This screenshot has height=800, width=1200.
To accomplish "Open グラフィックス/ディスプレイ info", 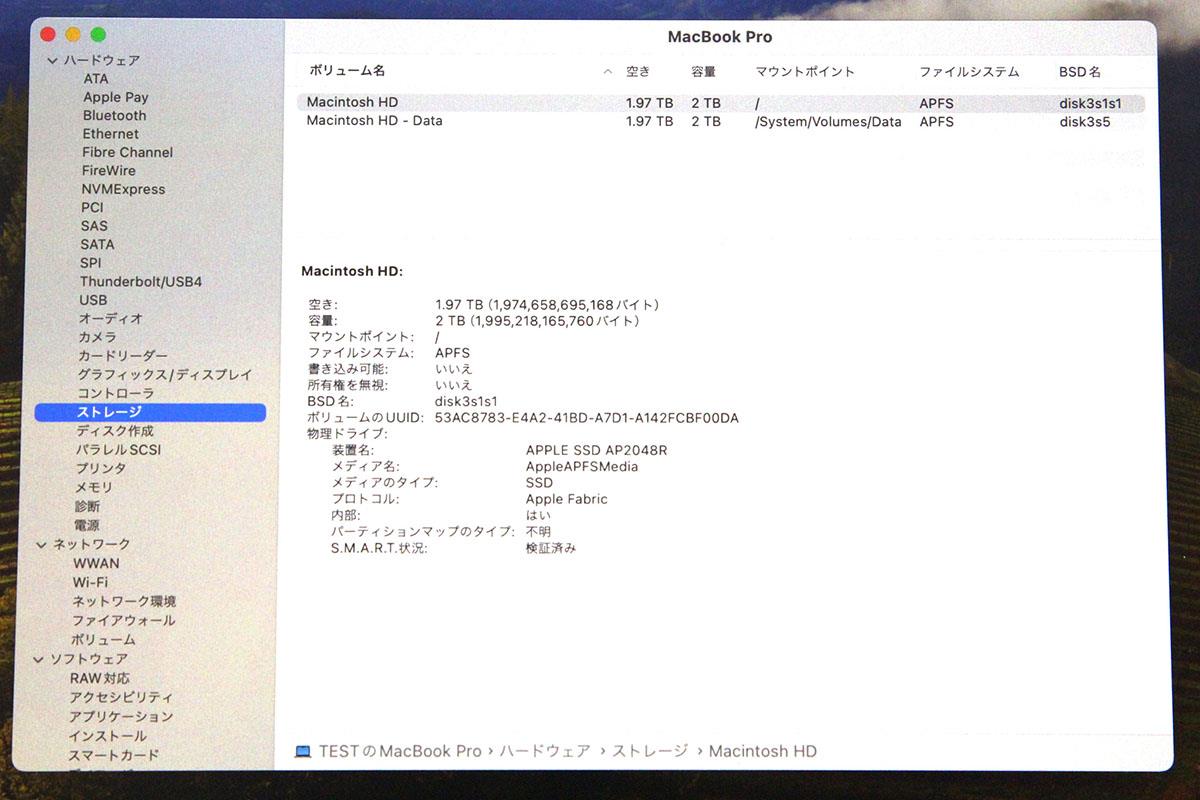I will pyautogui.click(x=165, y=375).
